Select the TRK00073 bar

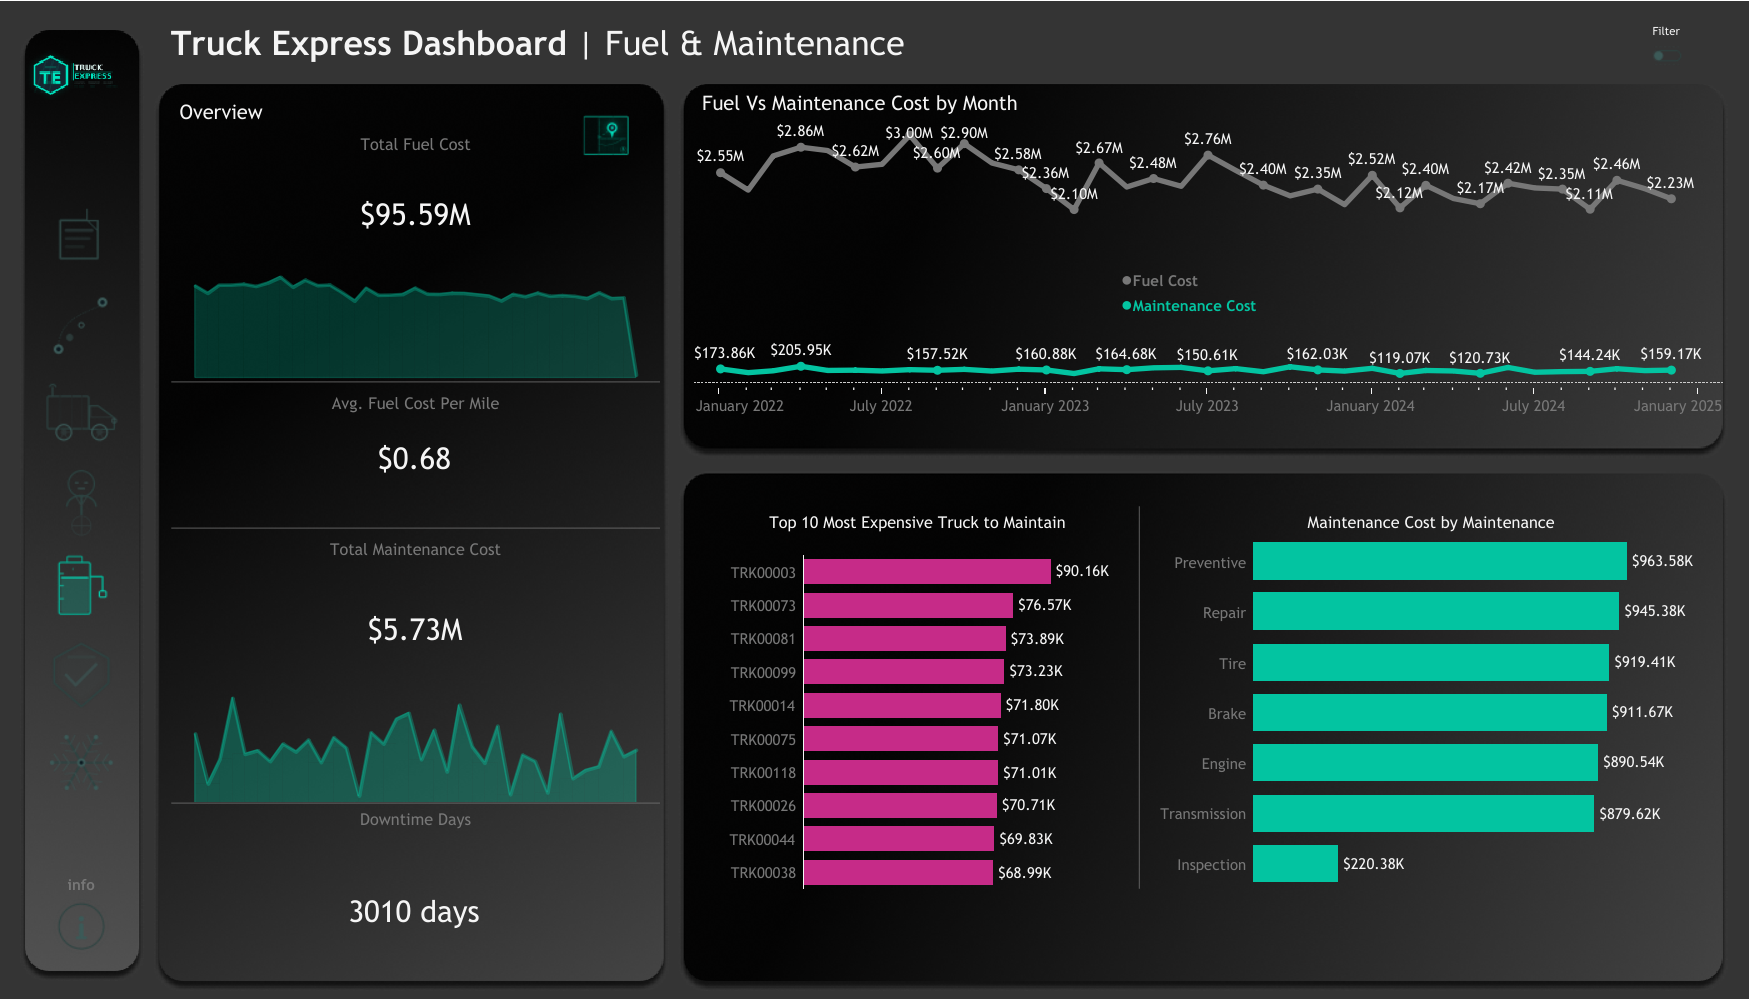tap(908, 605)
